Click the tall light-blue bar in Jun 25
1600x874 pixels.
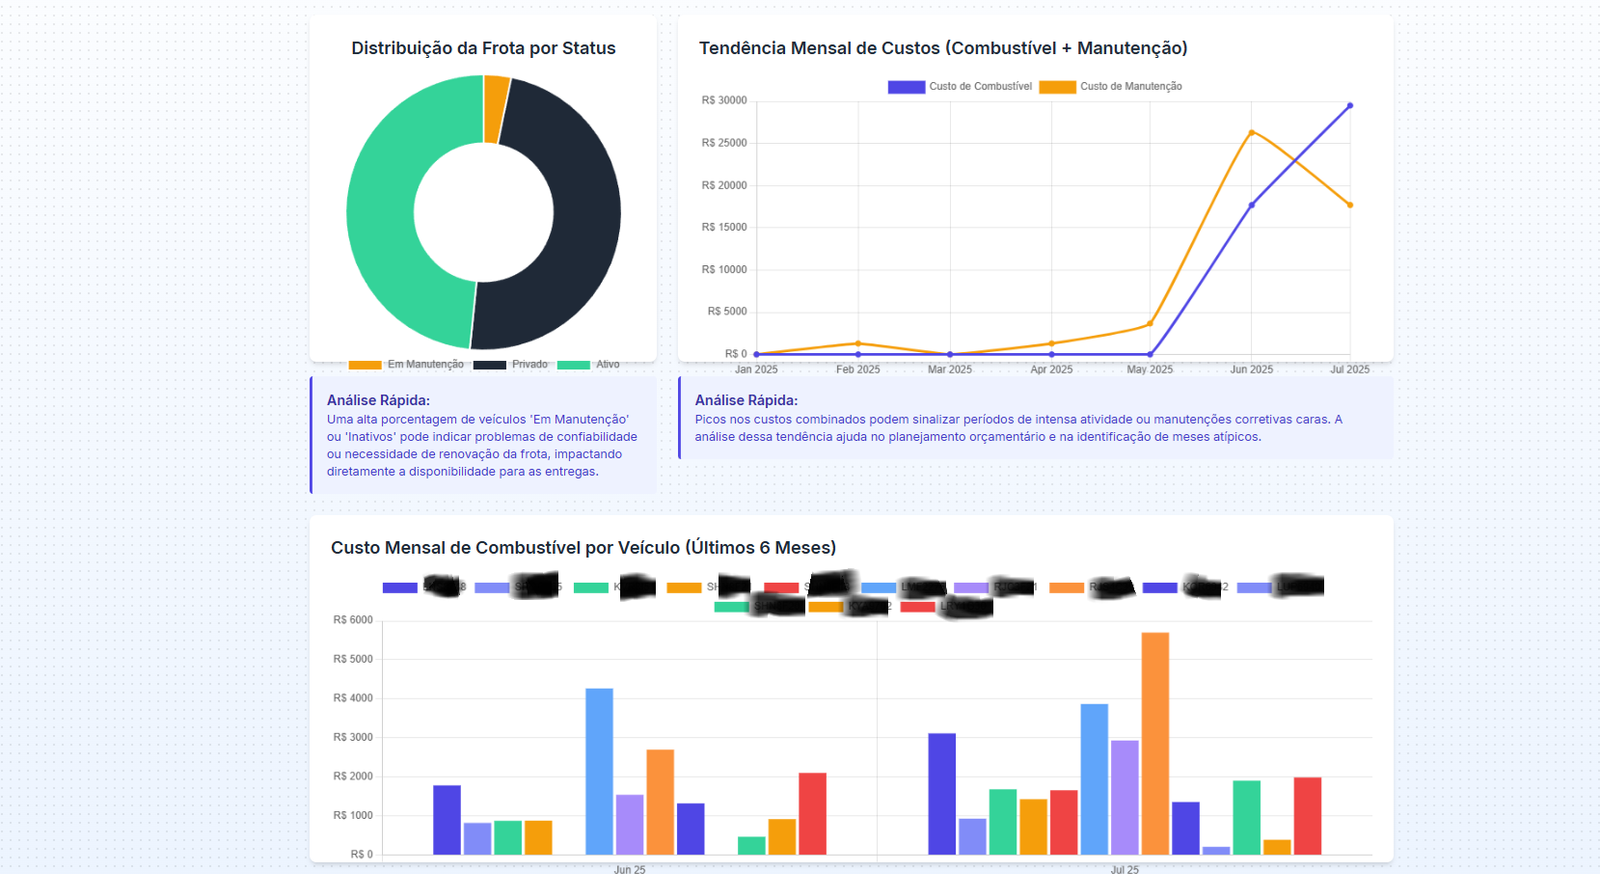point(599,770)
